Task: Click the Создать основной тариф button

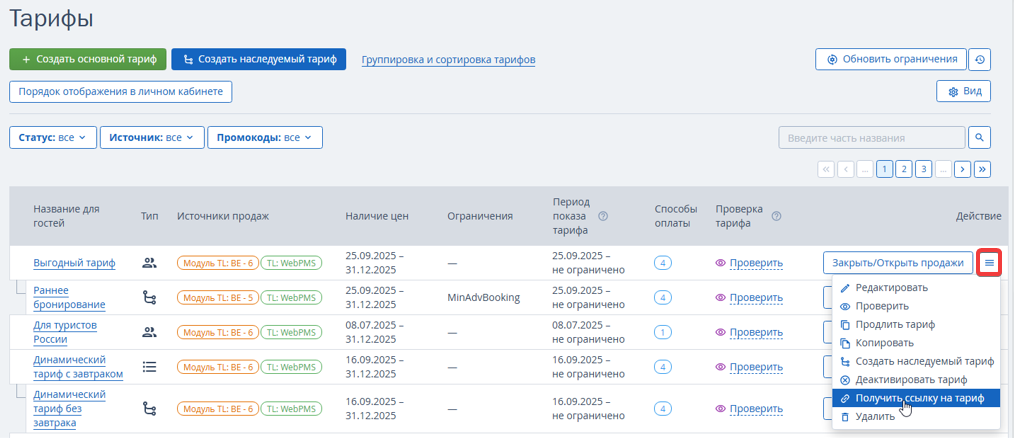Action: coord(87,59)
